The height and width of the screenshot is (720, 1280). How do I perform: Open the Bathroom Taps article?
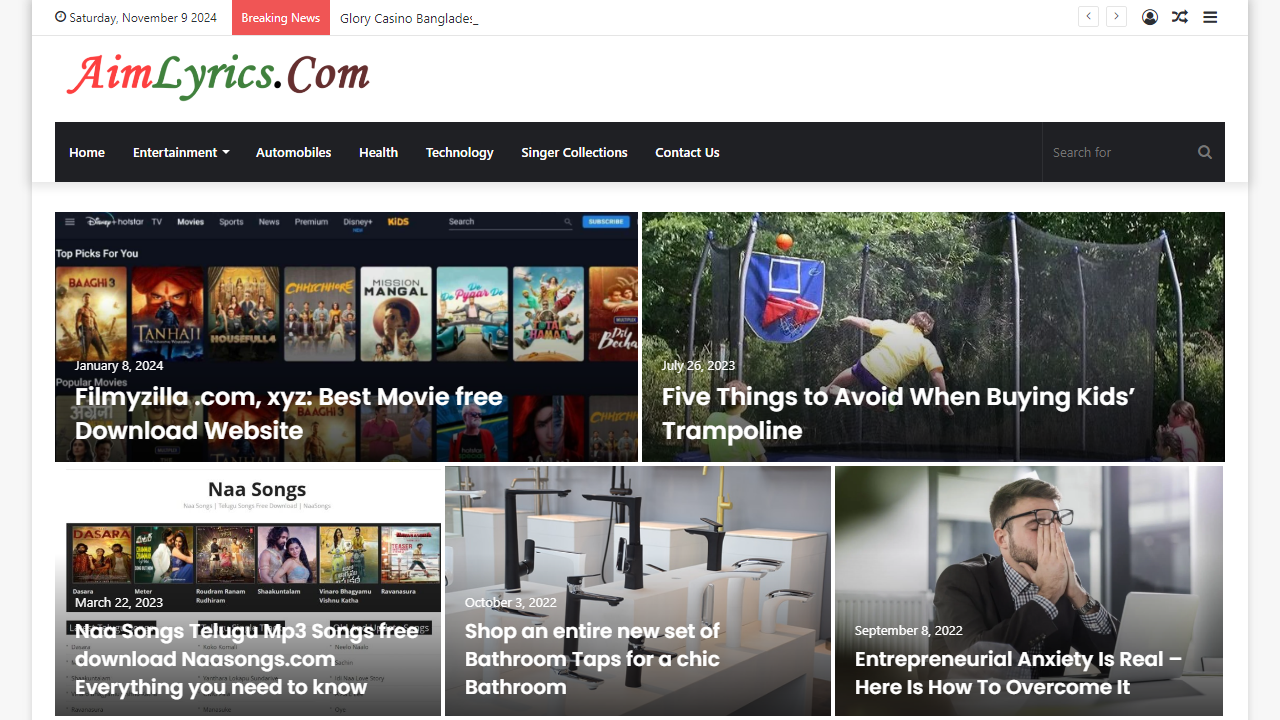click(x=592, y=659)
